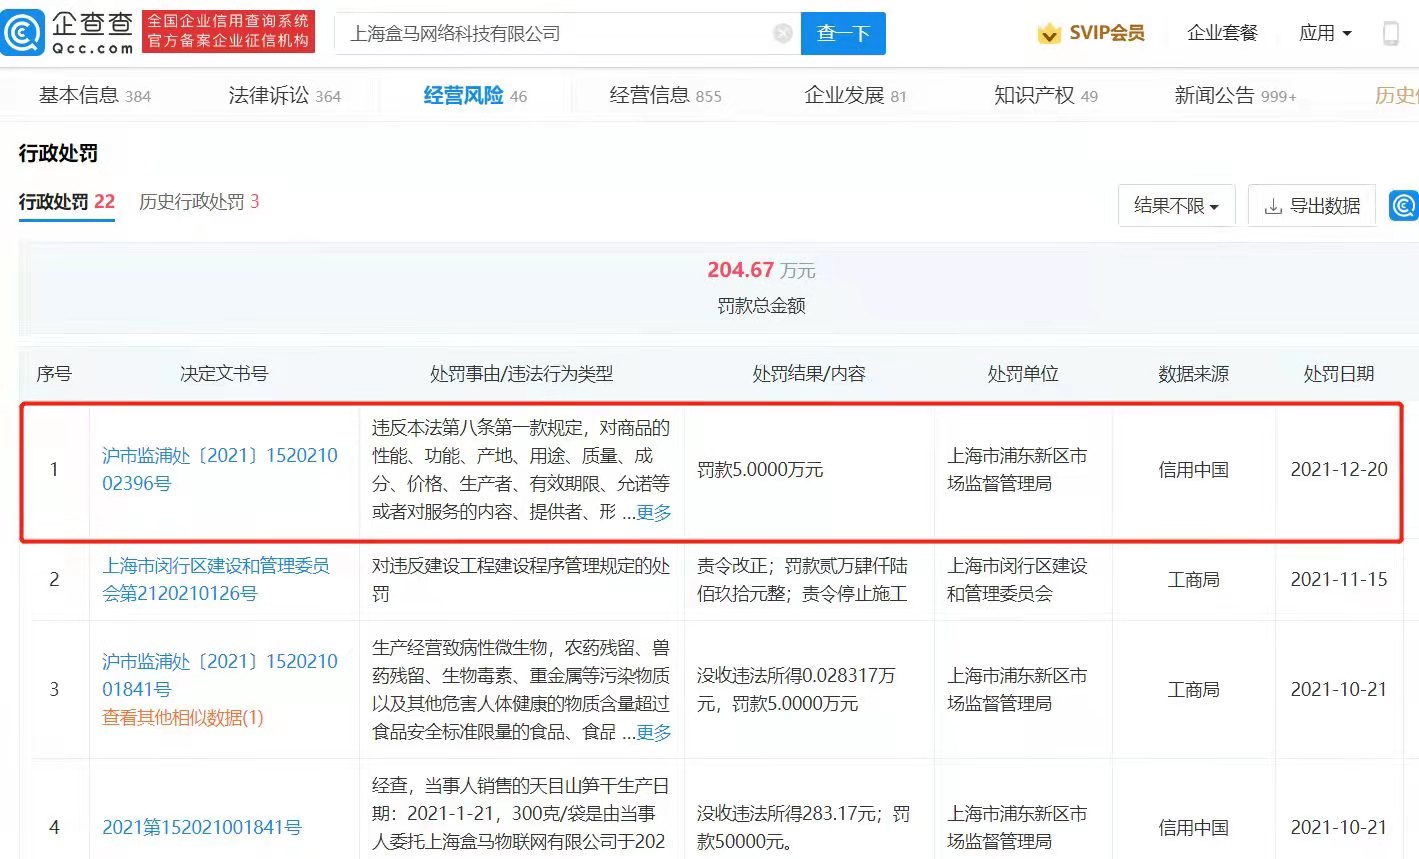Click 工商局 source in row 2
Image resolution: width=1419 pixels, height=859 pixels.
click(1193, 579)
